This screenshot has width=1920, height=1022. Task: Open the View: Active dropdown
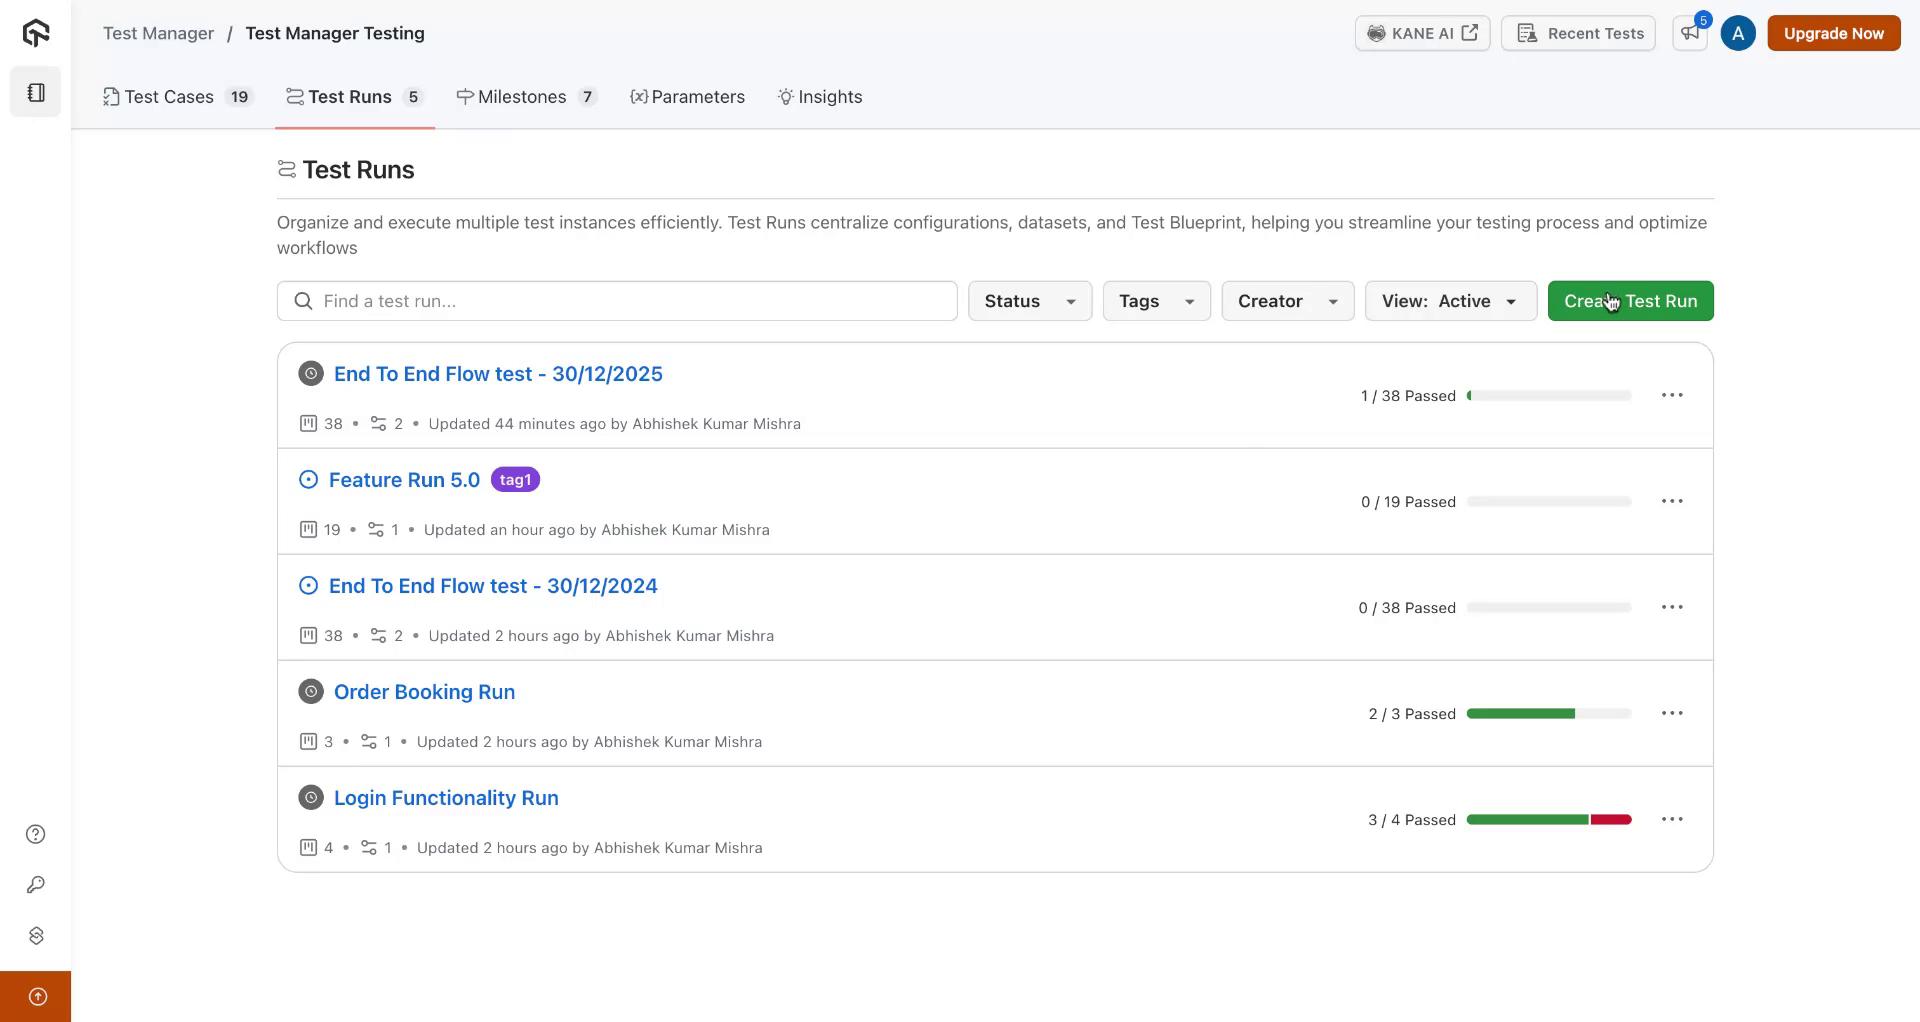click(x=1450, y=301)
